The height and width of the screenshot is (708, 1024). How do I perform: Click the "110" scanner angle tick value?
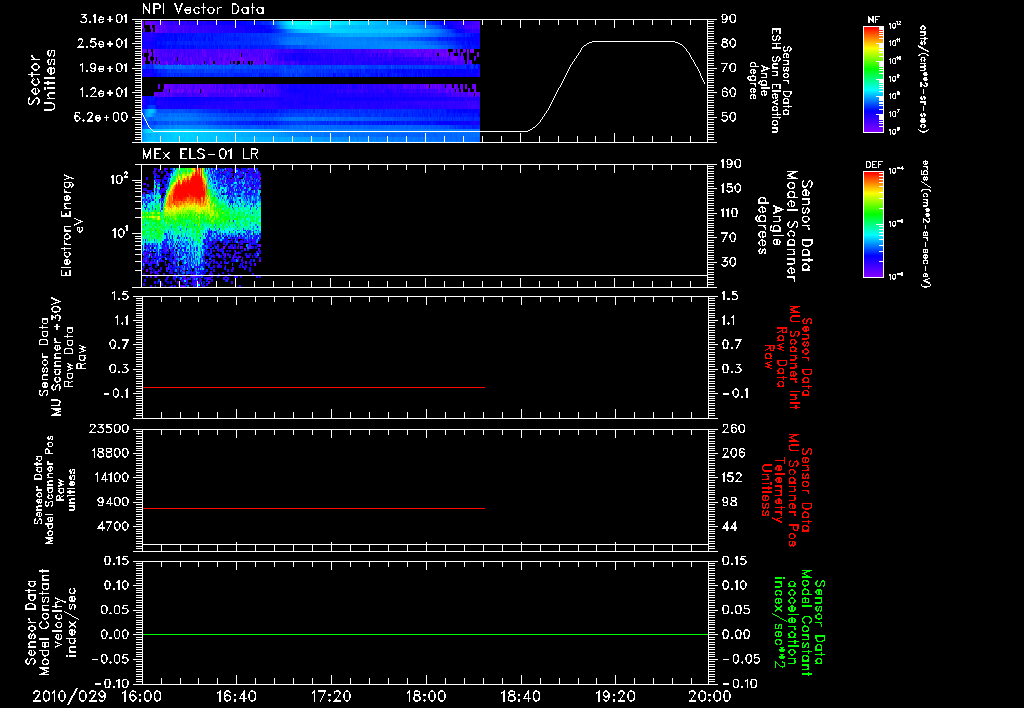coord(729,213)
